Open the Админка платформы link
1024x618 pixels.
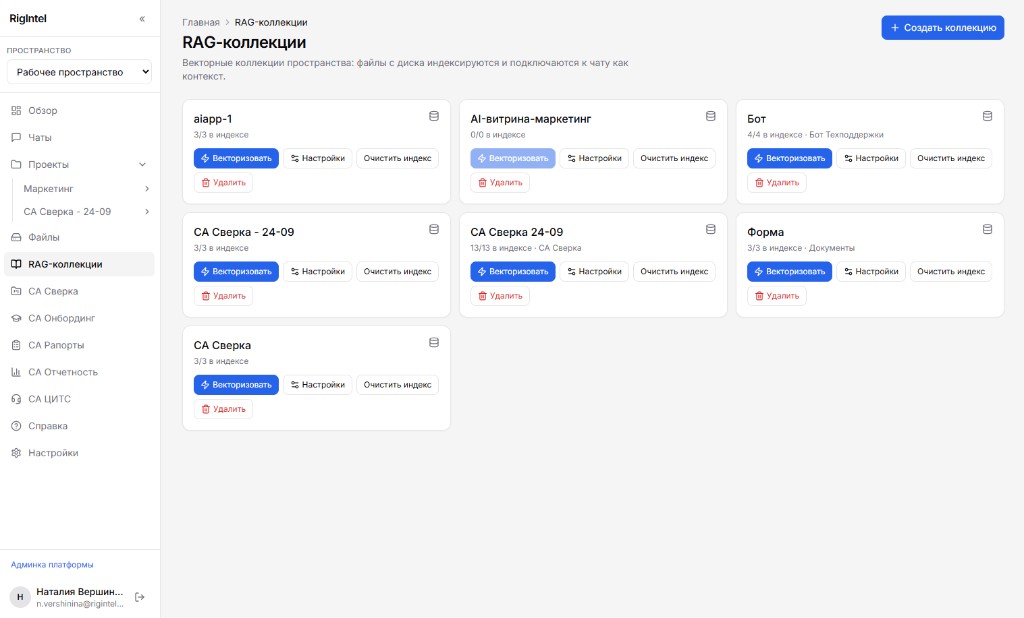tap(52, 564)
